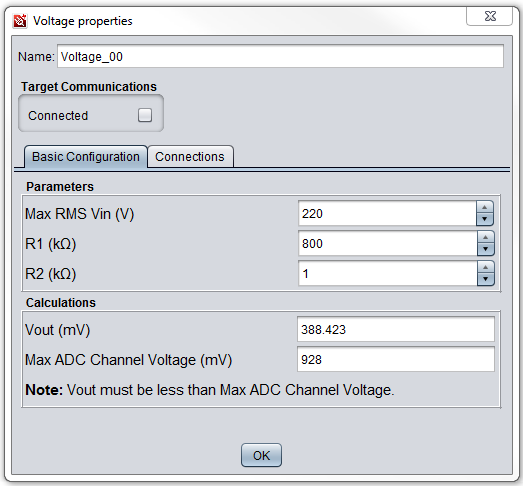Focus the Max RMS Vin value field

(387, 213)
